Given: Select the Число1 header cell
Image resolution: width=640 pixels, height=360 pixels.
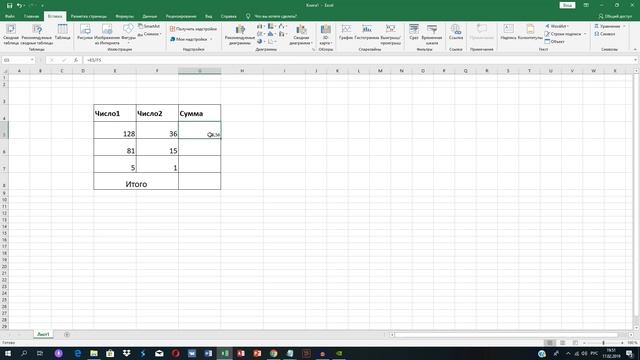Looking at the screenshot, I should (x=115, y=113).
